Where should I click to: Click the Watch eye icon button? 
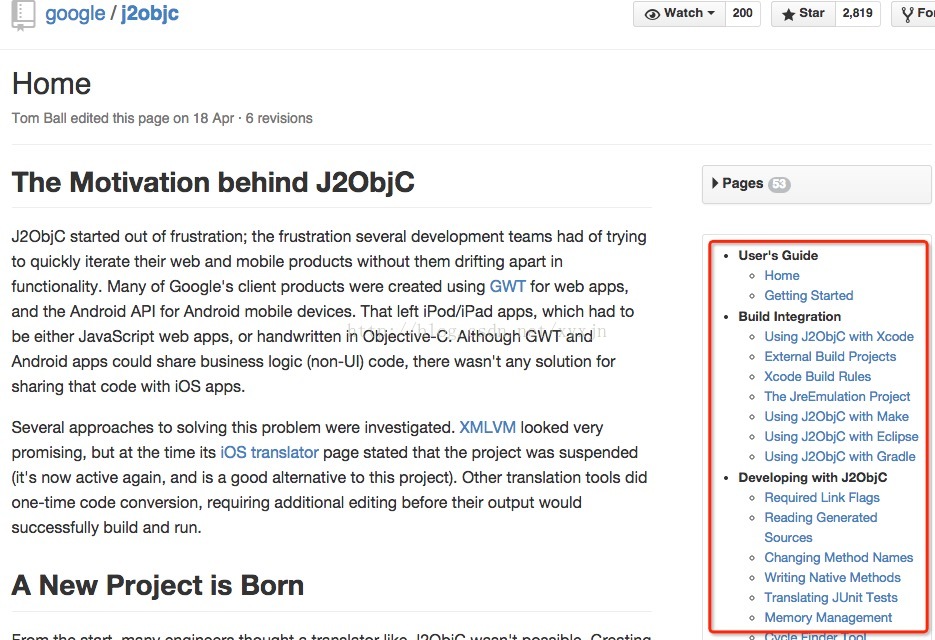679,13
